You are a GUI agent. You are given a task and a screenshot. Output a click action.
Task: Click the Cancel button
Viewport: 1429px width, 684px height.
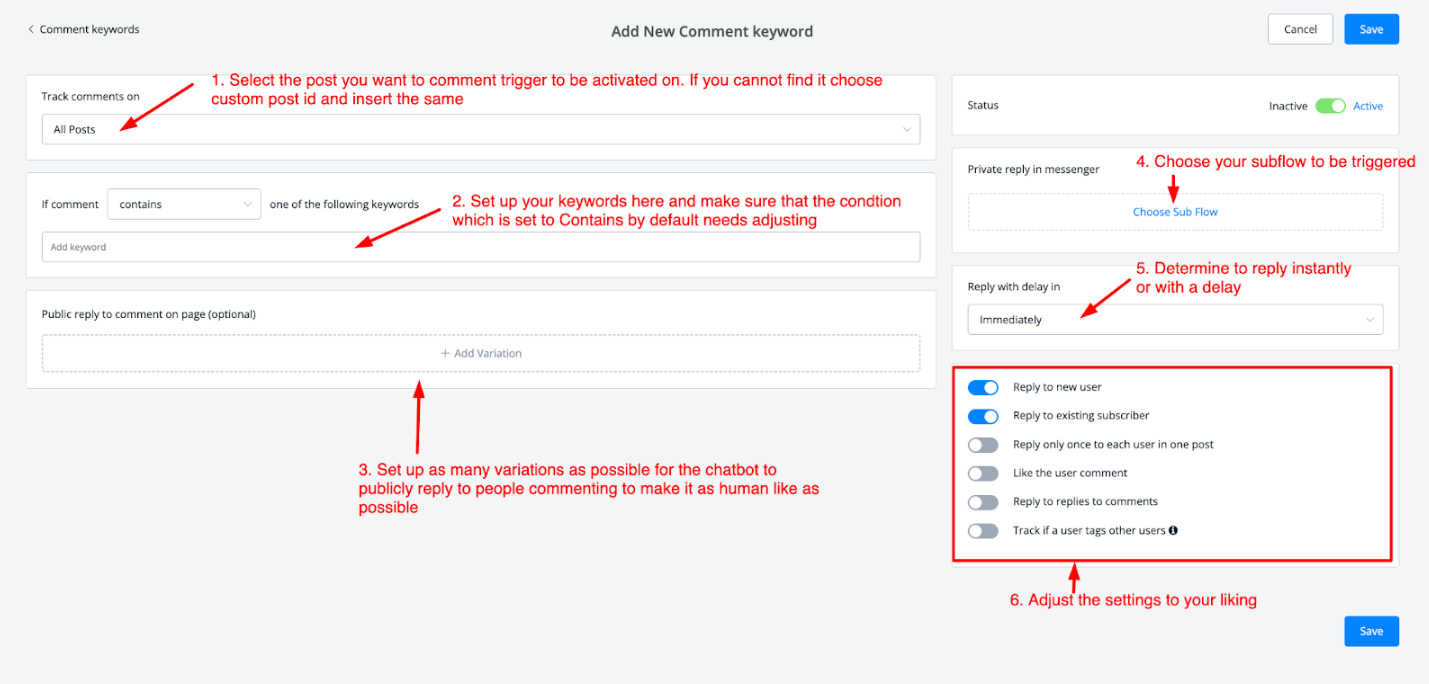tap(1300, 29)
